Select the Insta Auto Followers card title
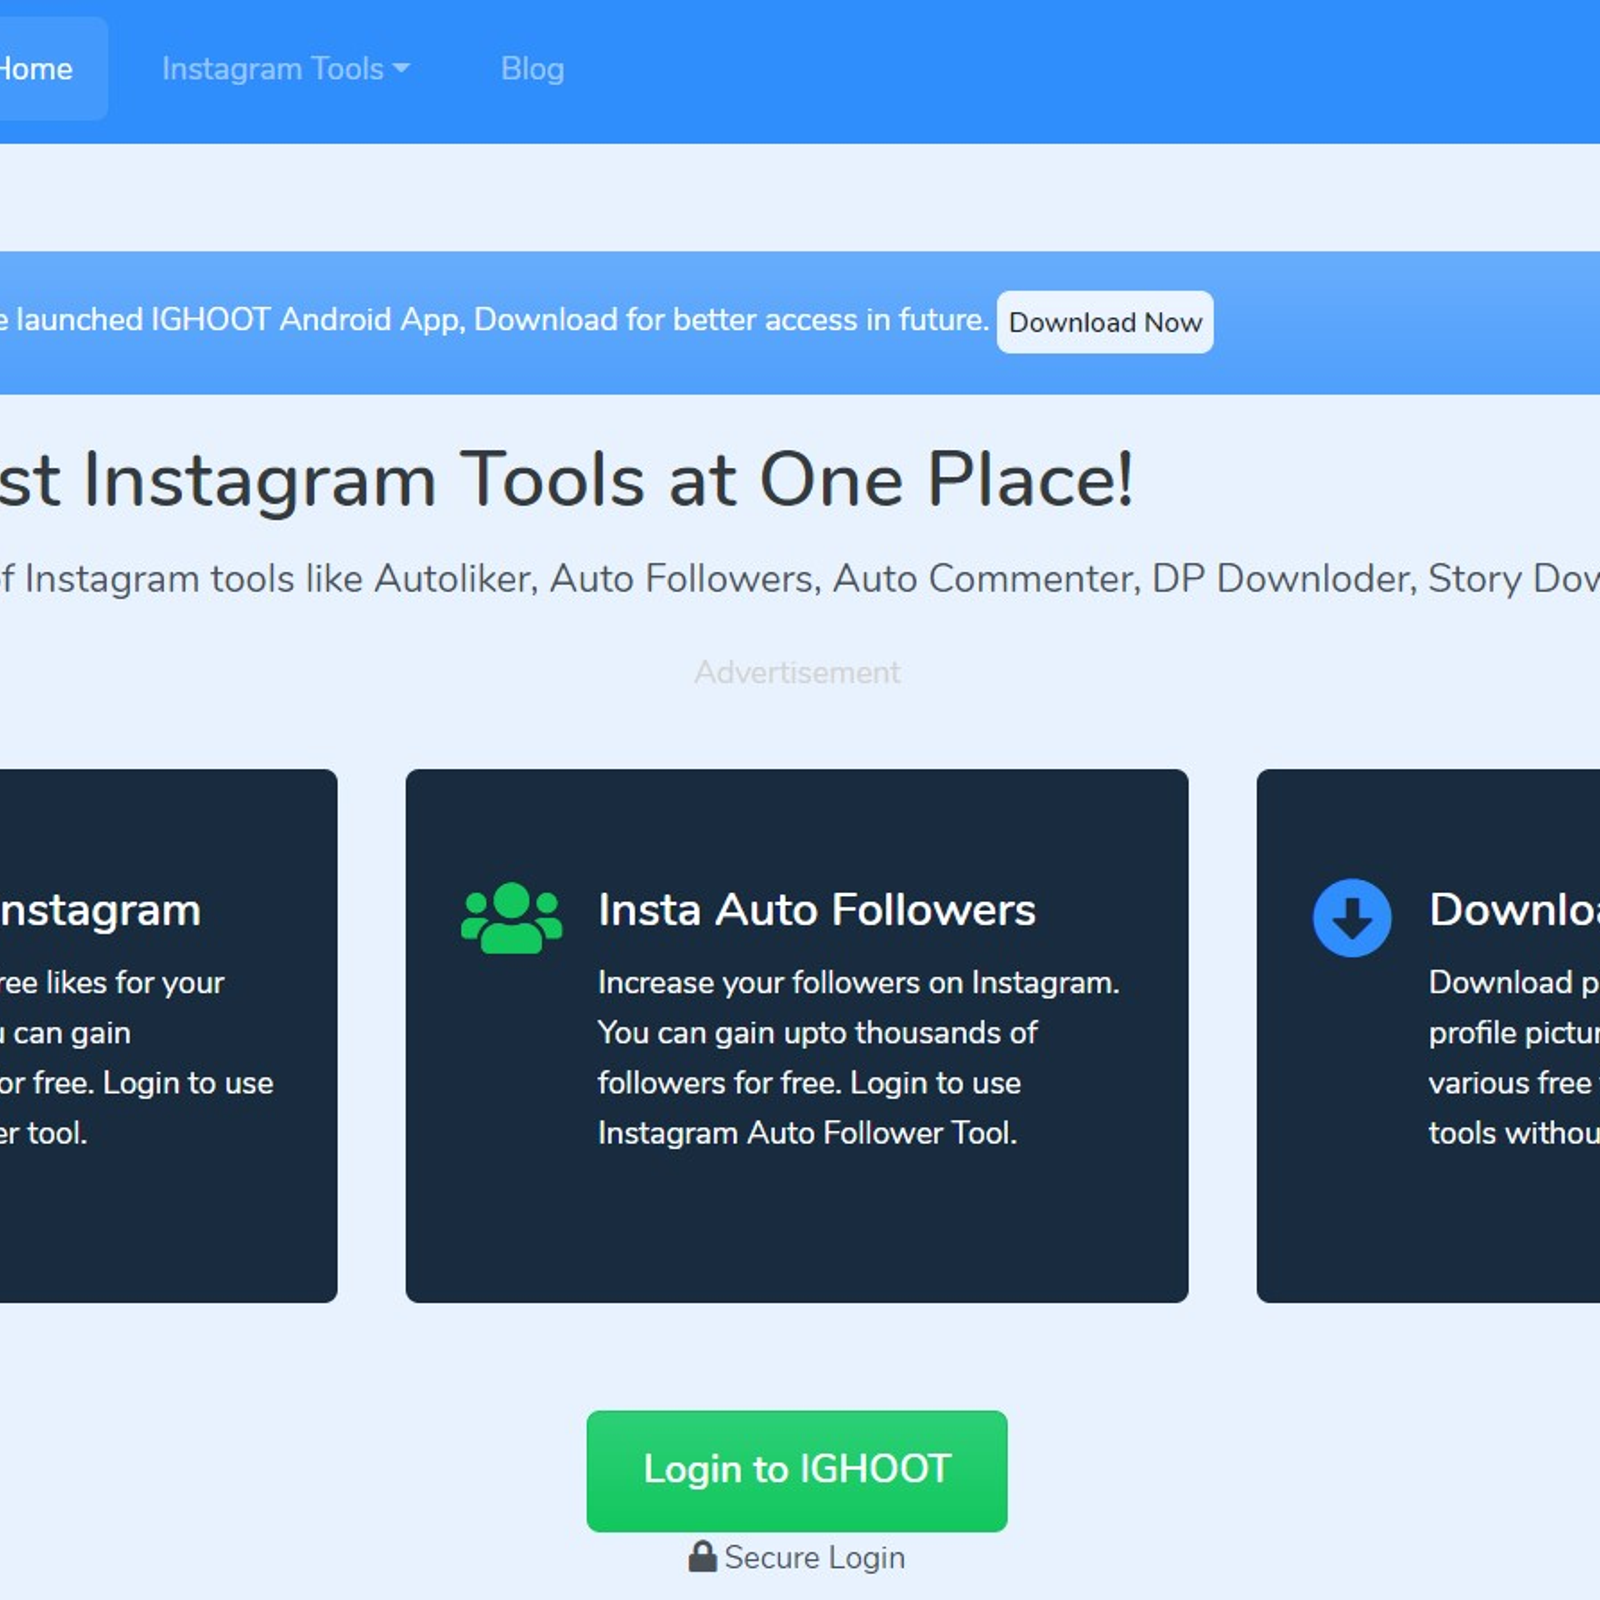This screenshot has width=1600, height=1600. pos(816,910)
